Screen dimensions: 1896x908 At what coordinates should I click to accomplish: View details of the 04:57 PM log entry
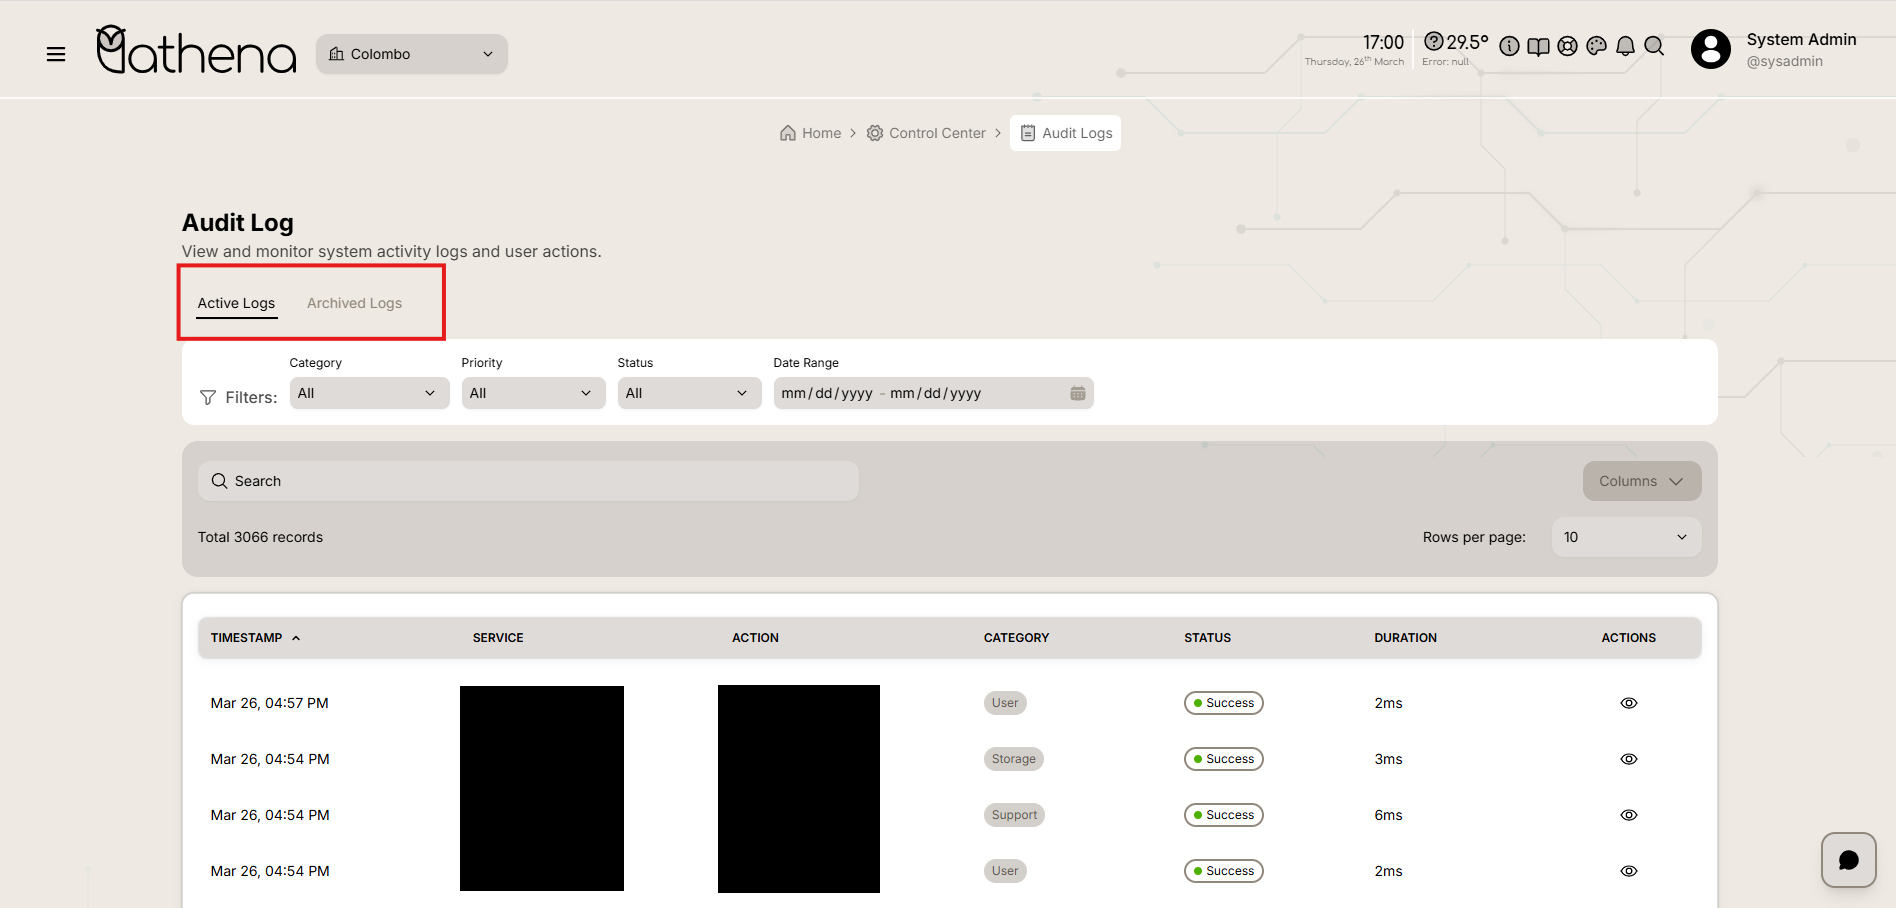tap(1628, 703)
